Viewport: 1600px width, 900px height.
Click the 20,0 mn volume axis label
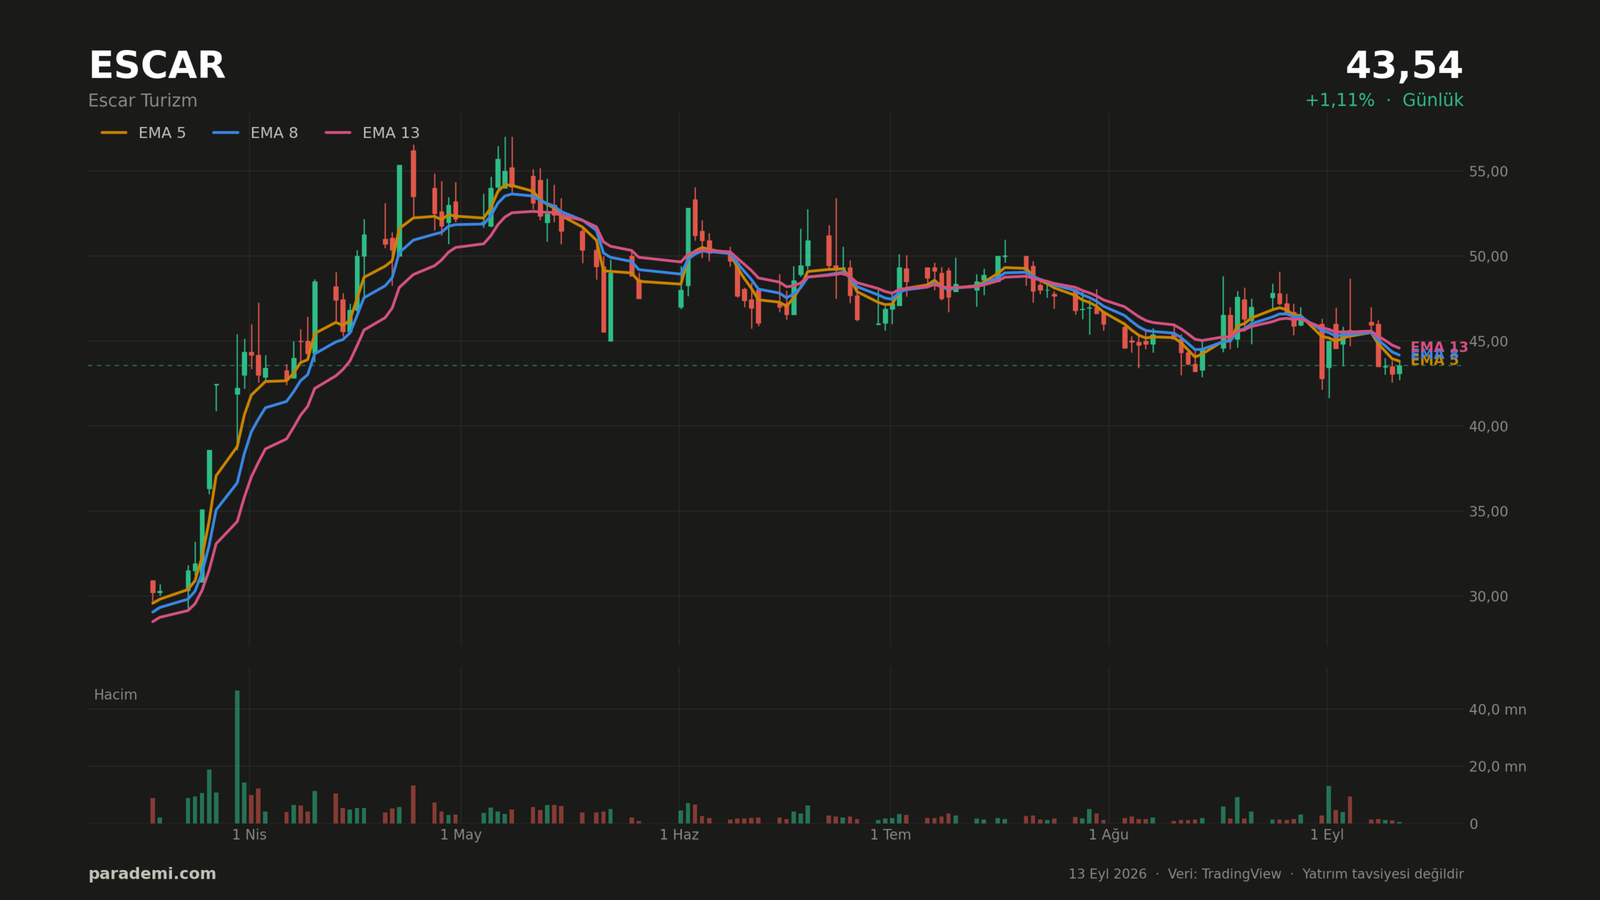click(1497, 767)
